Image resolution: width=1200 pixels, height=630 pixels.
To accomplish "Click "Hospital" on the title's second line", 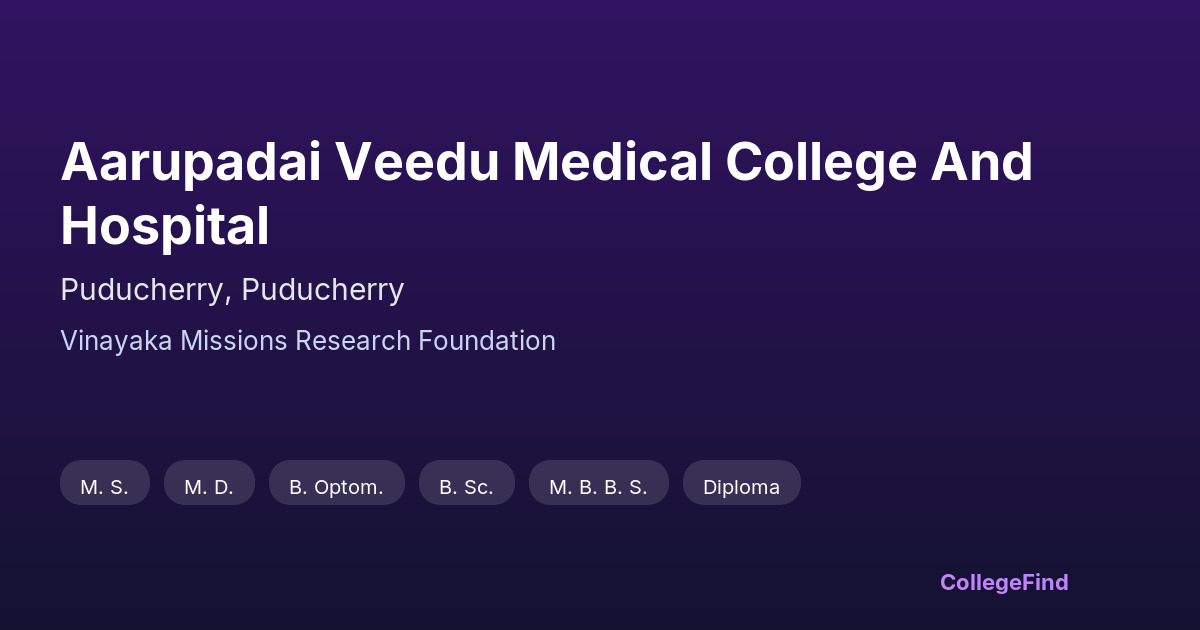I will 165,226.
